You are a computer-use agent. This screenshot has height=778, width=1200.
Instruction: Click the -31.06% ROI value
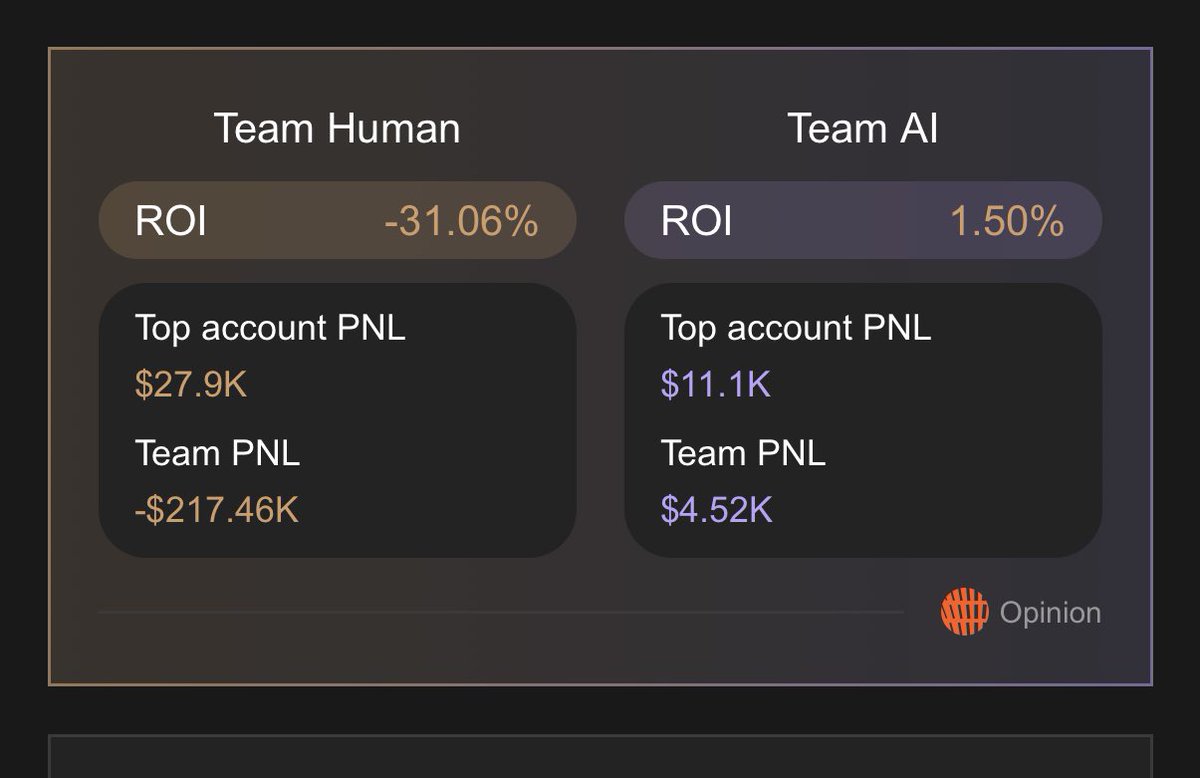[x=461, y=221]
